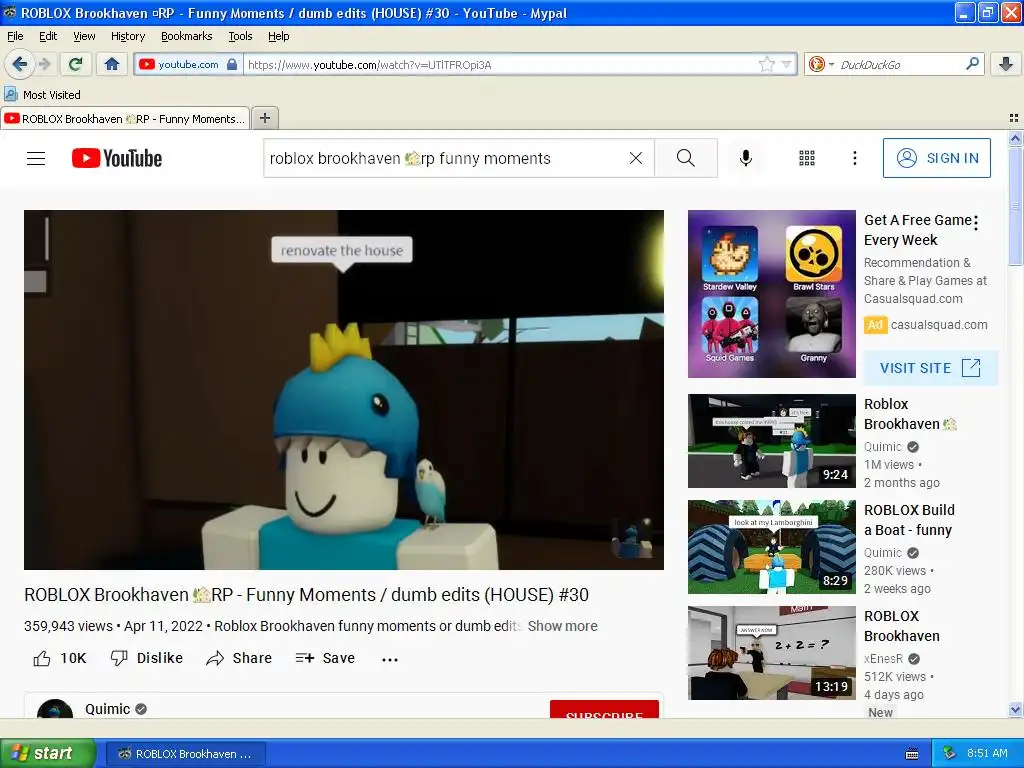This screenshot has width=1024, height=768.
Task: Click the URL address bar
Action: (x=500, y=65)
